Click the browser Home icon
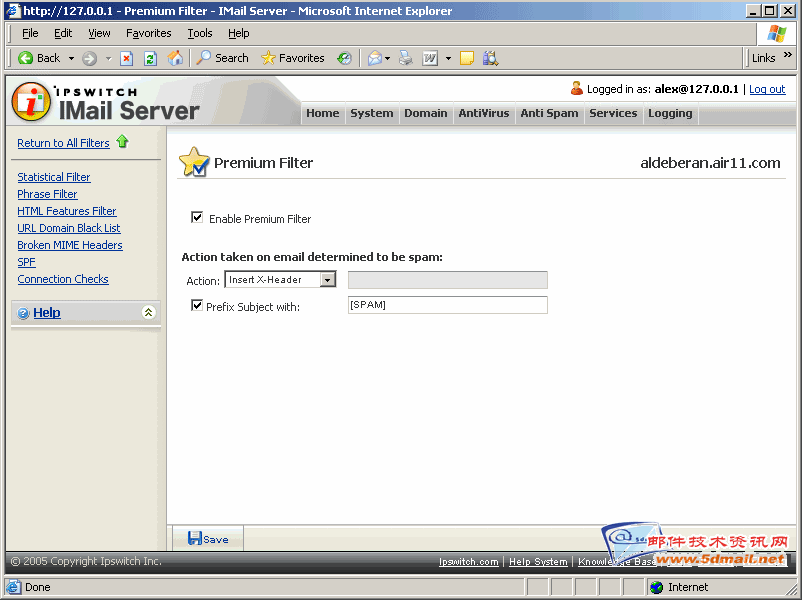The height and width of the screenshot is (600, 802). 176,58
